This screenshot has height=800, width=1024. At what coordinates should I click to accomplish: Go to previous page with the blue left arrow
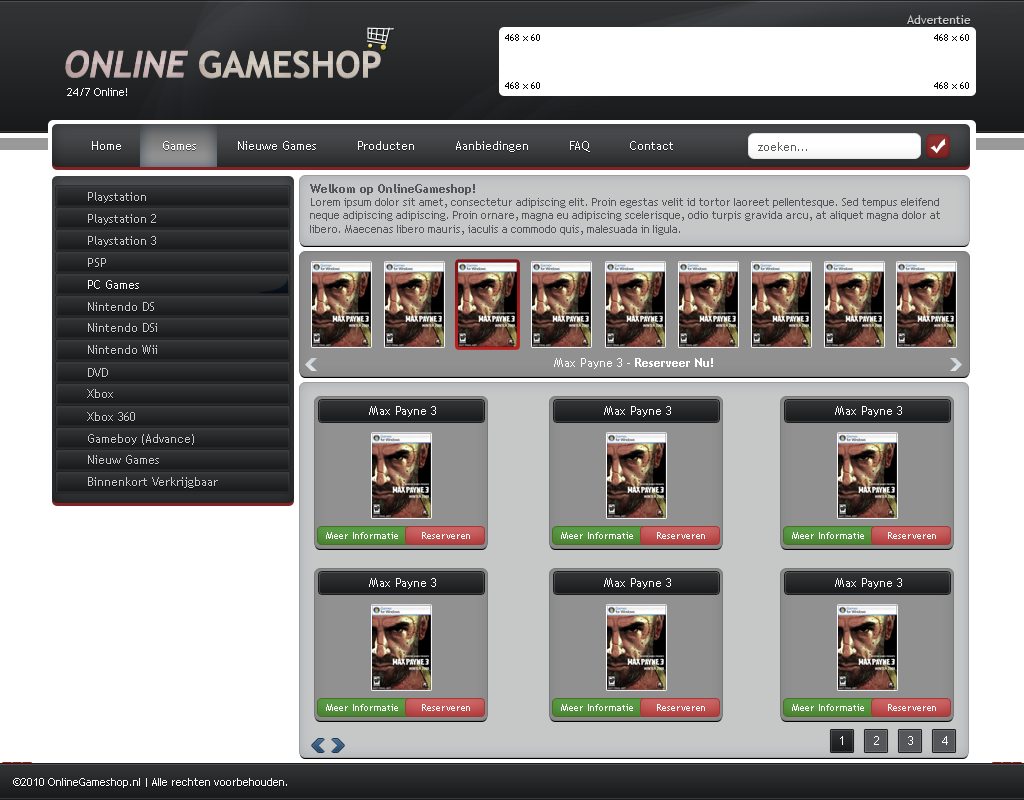[x=318, y=745]
